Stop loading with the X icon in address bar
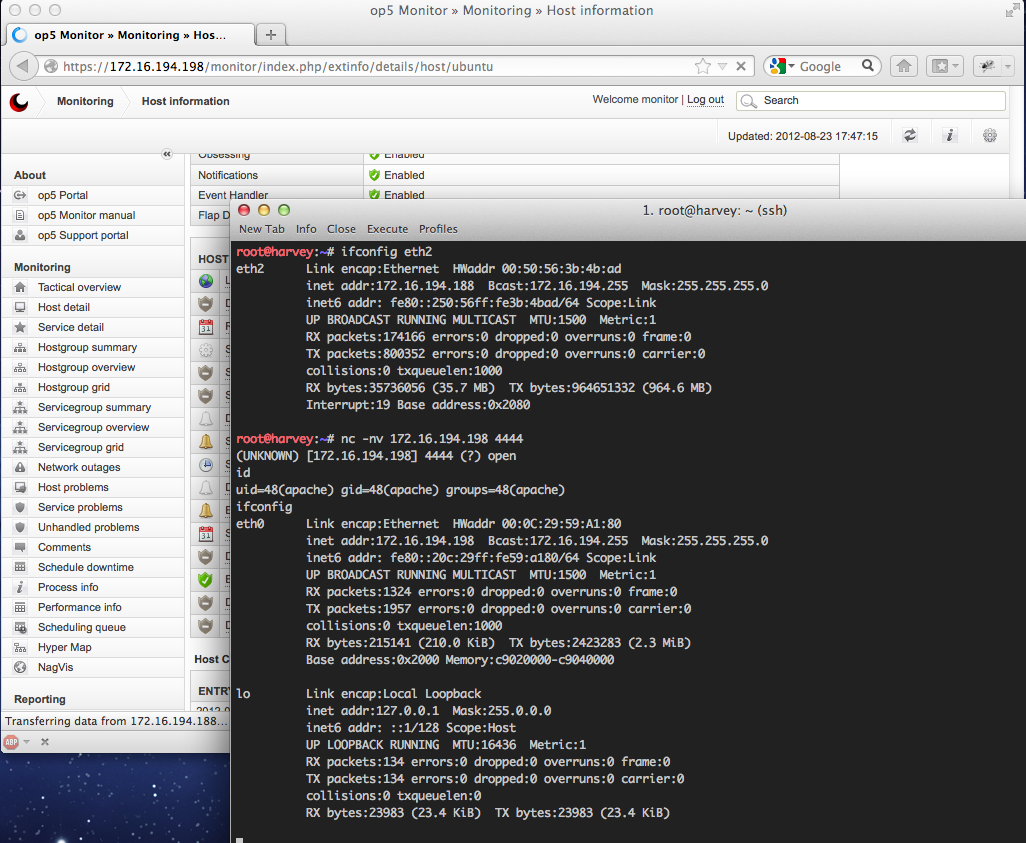 pyautogui.click(x=741, y=66)
